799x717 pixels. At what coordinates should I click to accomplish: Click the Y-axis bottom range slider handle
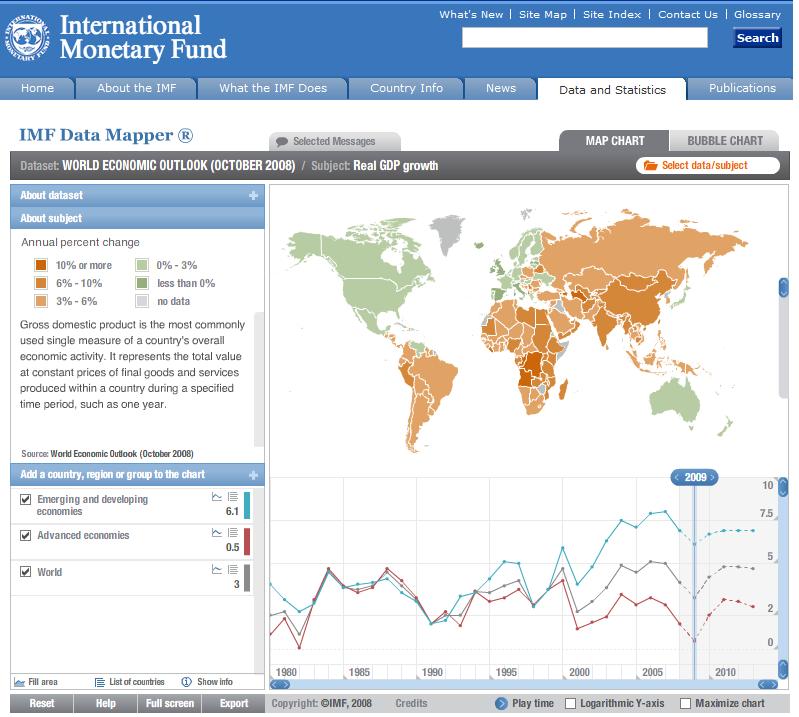pos(783,668)
